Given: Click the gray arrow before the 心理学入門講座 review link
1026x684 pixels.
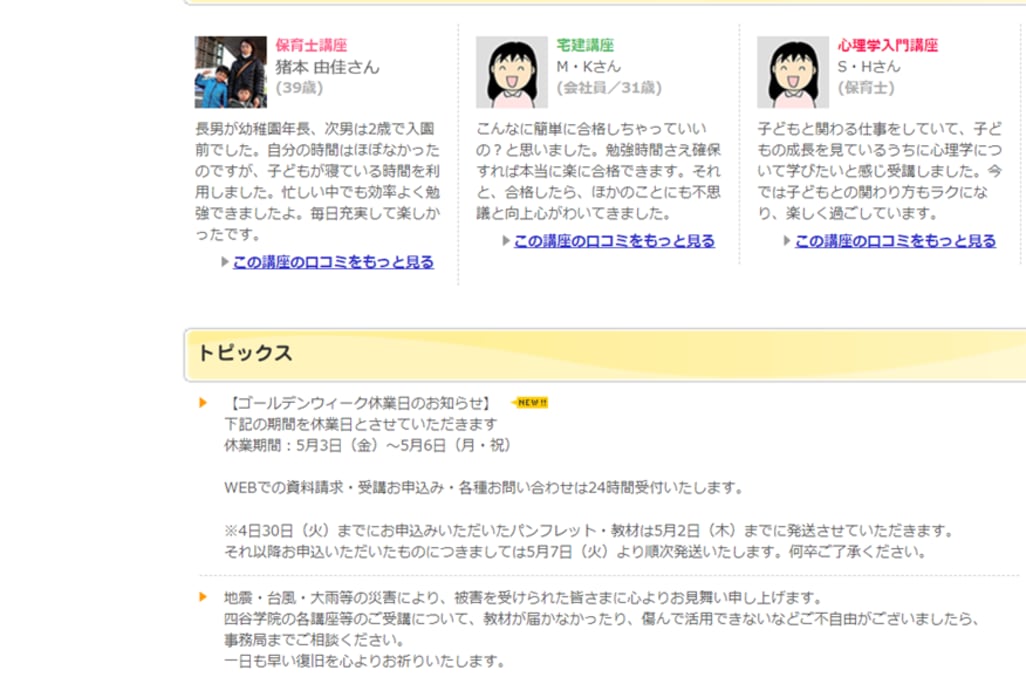Looking at the screenshot, I should click(x=787, y=241).
